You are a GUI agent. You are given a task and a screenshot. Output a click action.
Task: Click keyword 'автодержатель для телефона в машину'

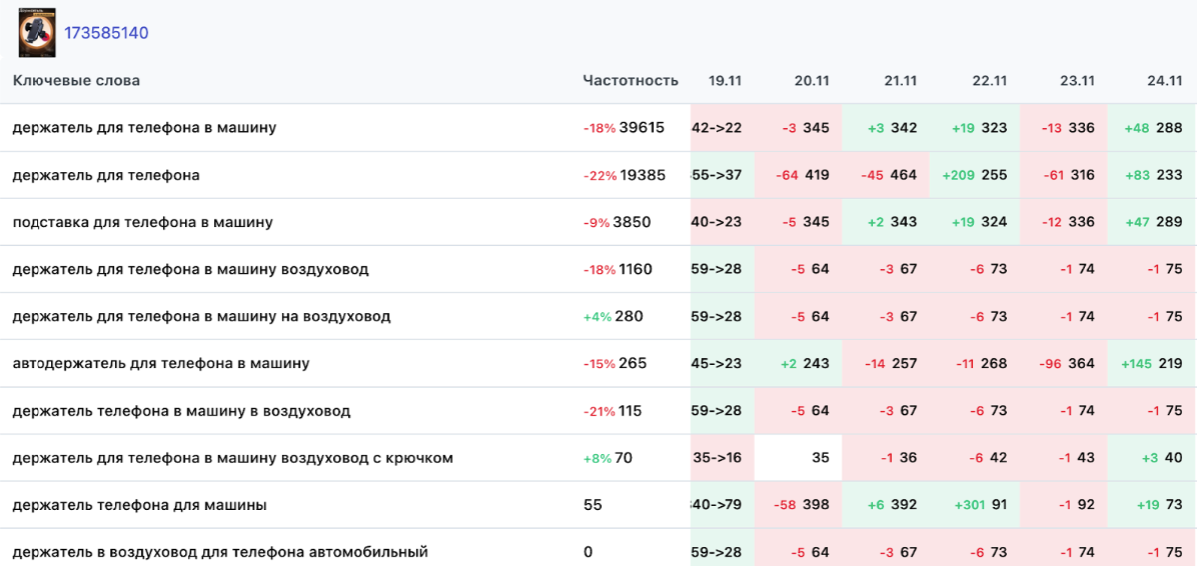(161, 364)
